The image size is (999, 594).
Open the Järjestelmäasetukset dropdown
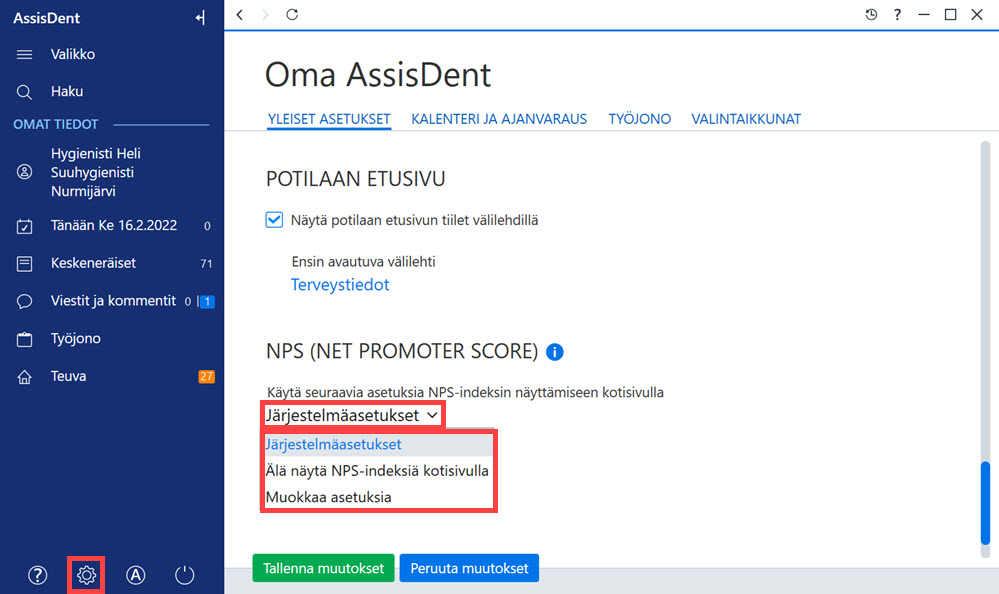click(352, 416)
